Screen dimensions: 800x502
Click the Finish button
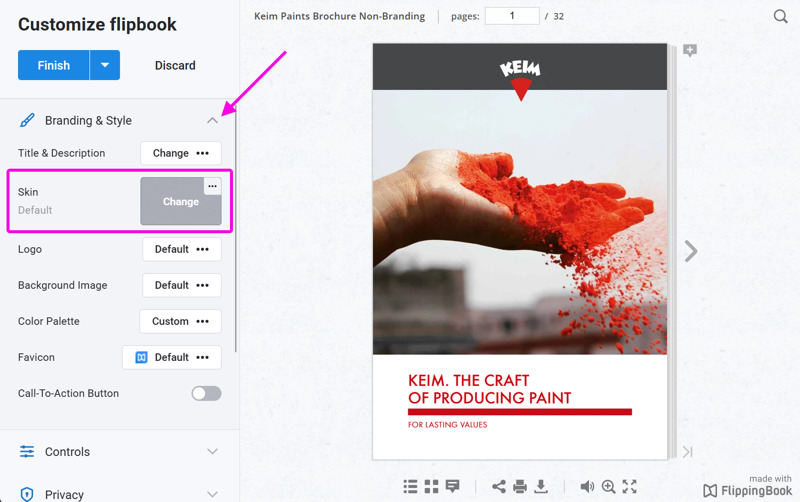pos(54,65)
